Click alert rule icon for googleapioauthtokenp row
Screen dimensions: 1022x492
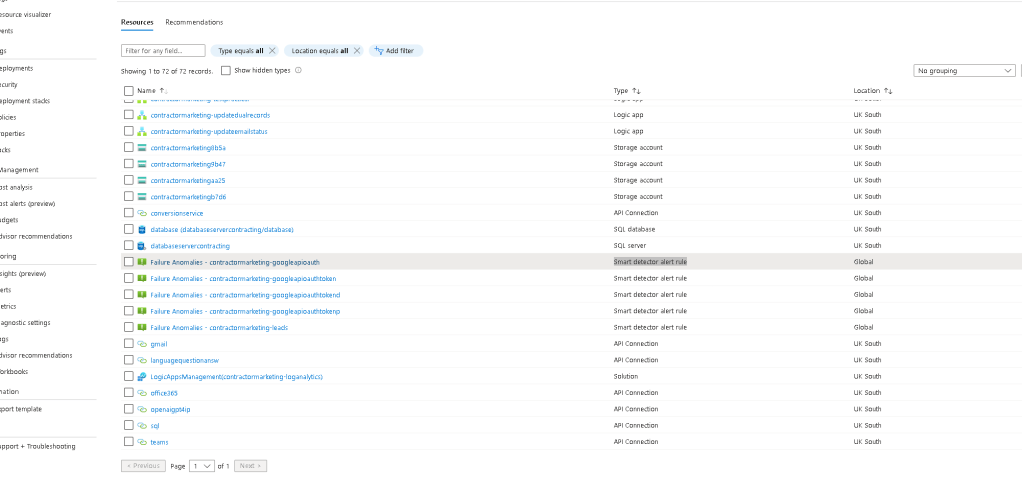point(141,311)
